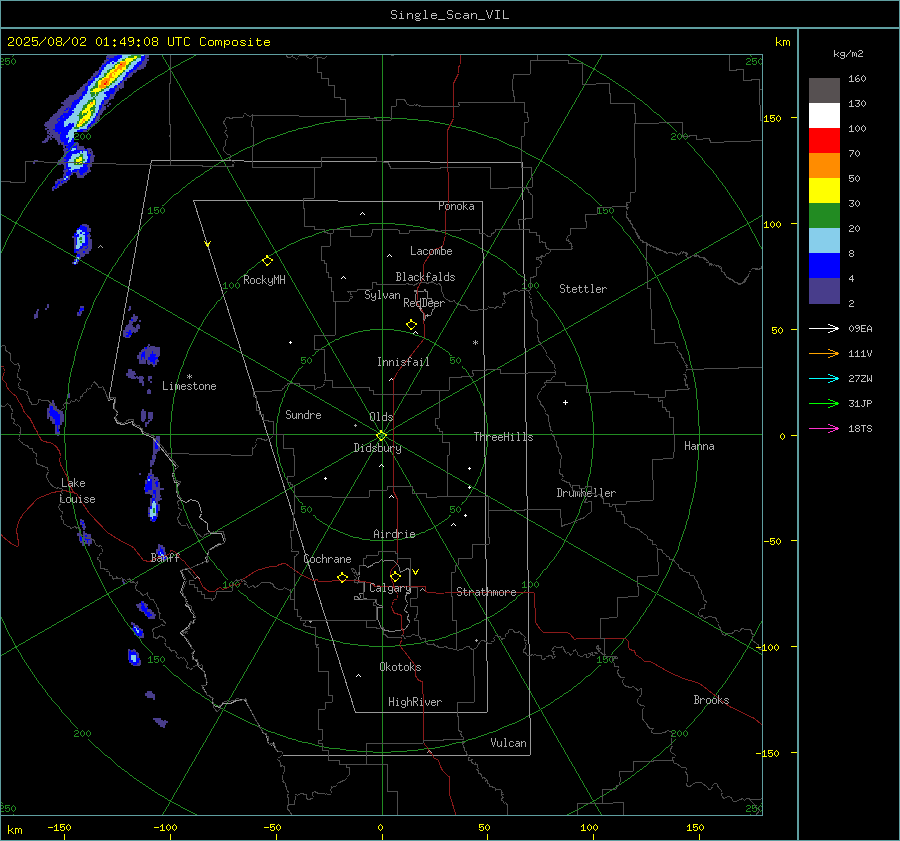Click the yellow V marker right of Calgary diamond
900x841 pixels.
[416, 572]
